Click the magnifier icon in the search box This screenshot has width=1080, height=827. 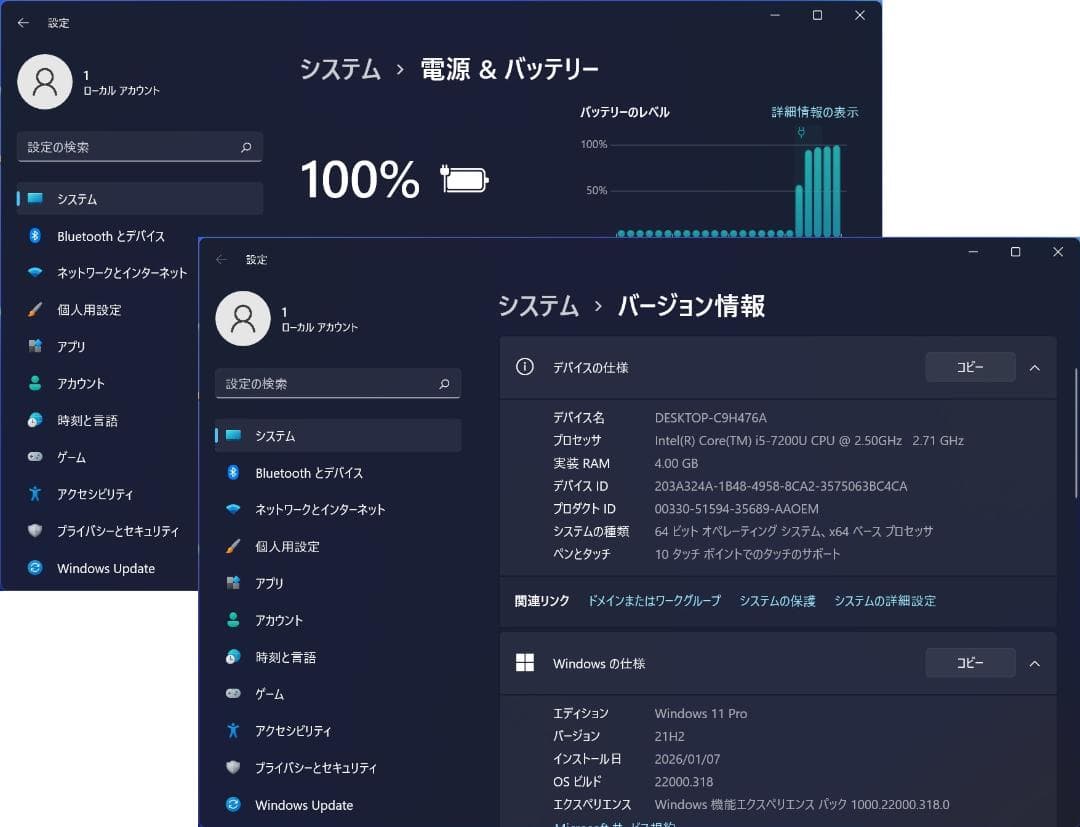pos(443,384)
